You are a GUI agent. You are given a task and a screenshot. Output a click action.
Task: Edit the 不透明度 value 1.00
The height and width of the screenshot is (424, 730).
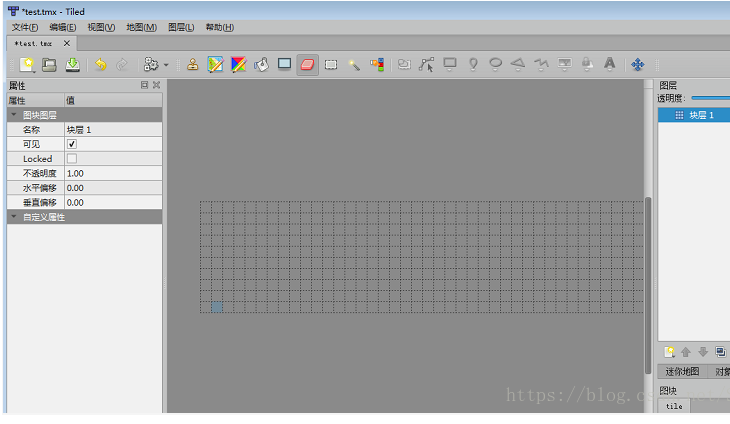pos(113,174)
